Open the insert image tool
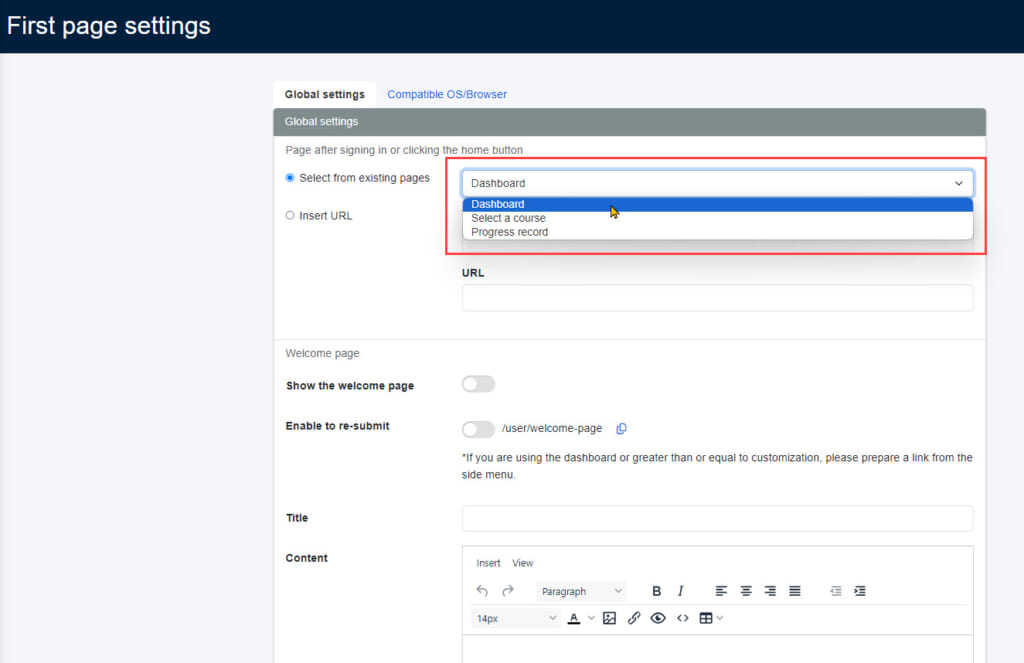Viewport: 1024px width, 663px height. [x=609, y=617]
